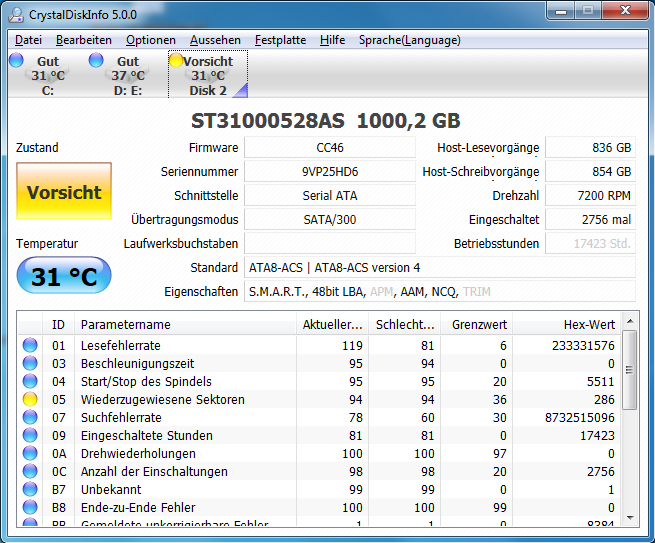The height and width of the screenshot is (543, 655).
Task: Click the status icon for Suchfehlerrate
Action: pyautogui.click(x=30, y=417)
